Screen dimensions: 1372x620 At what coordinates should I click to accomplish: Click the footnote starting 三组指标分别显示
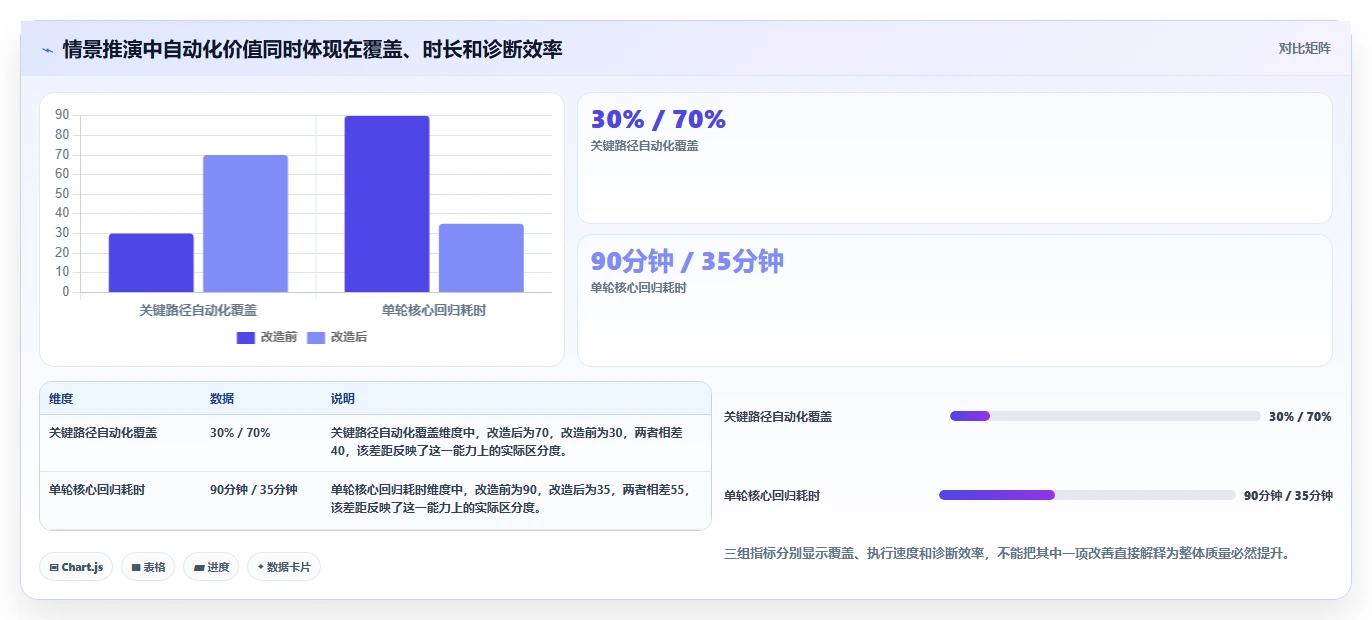point(1007,553)
